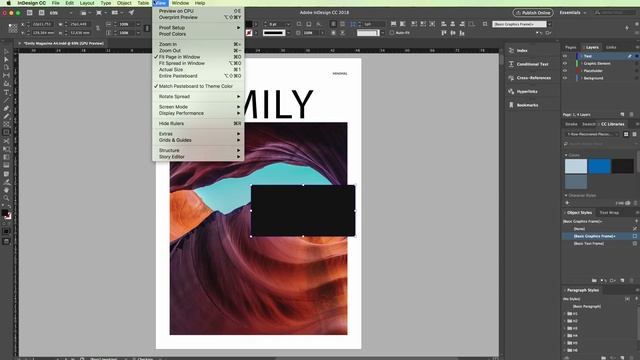Choose the Scissors tool
The height and width of the screenshot is (360, 640).
tap(6, 141)
